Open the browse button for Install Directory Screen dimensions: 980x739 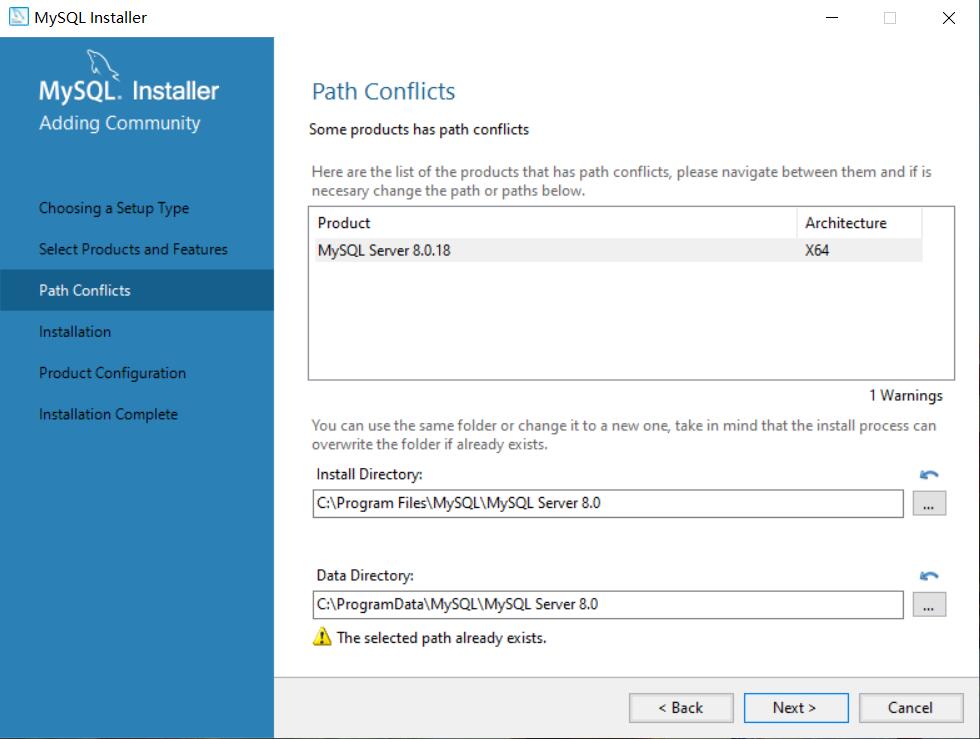tap(929, 503)
